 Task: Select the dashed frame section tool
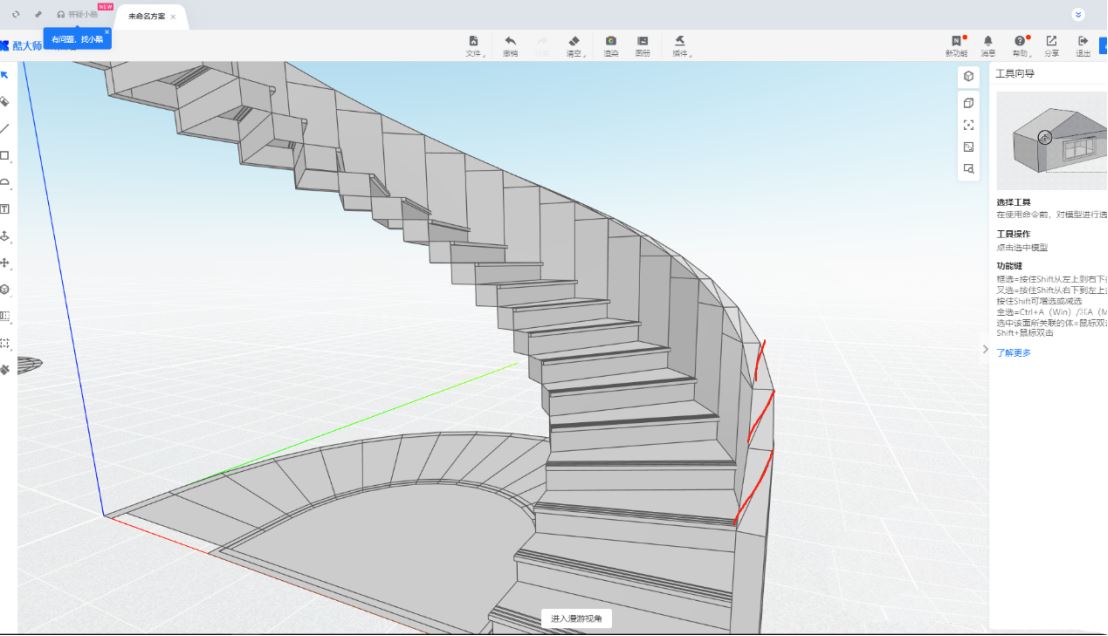4,343
